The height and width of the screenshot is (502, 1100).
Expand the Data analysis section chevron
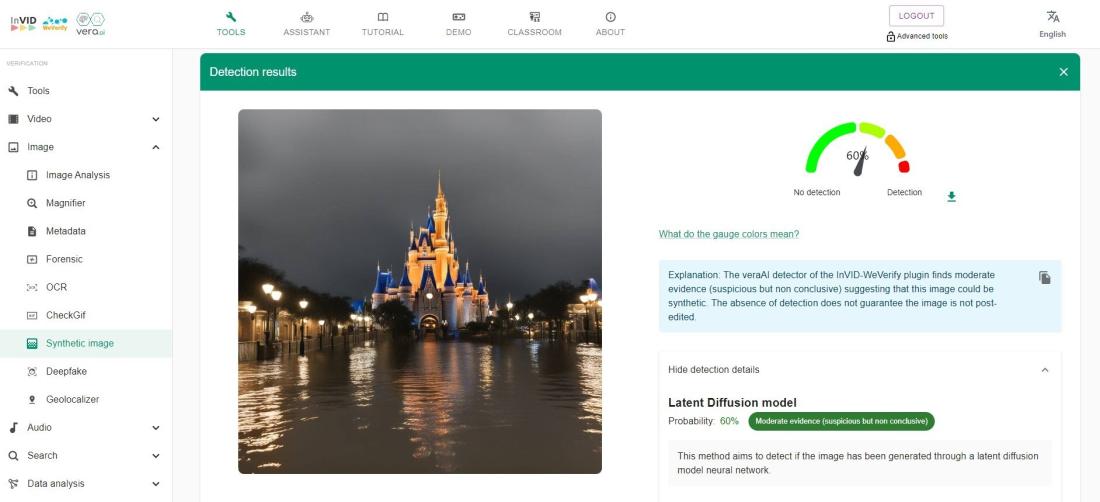click(156, 484)
